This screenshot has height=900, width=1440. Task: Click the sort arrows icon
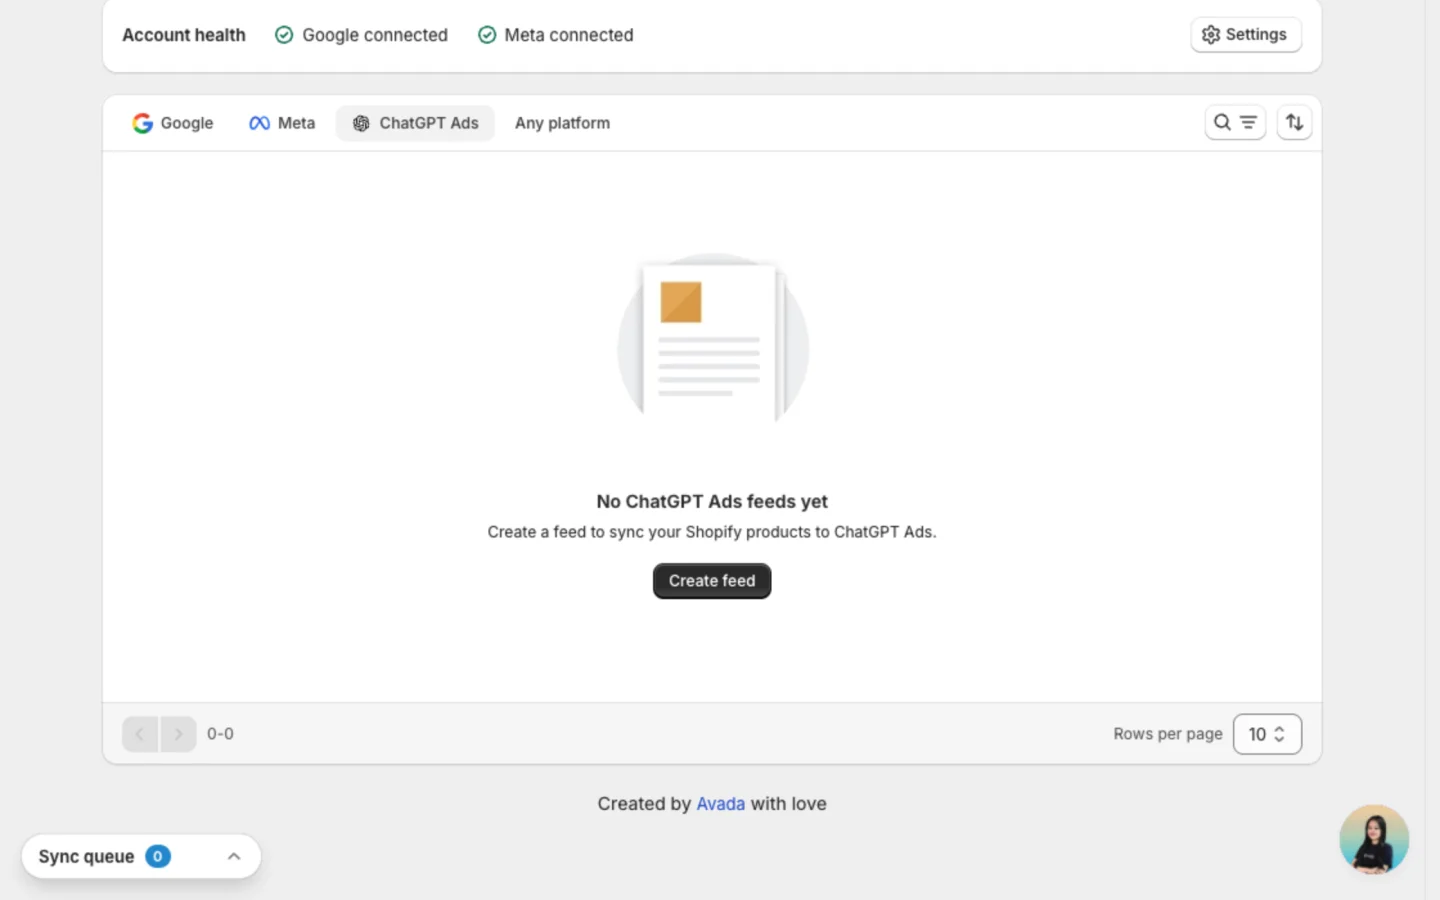click(x=1294, y=122)
